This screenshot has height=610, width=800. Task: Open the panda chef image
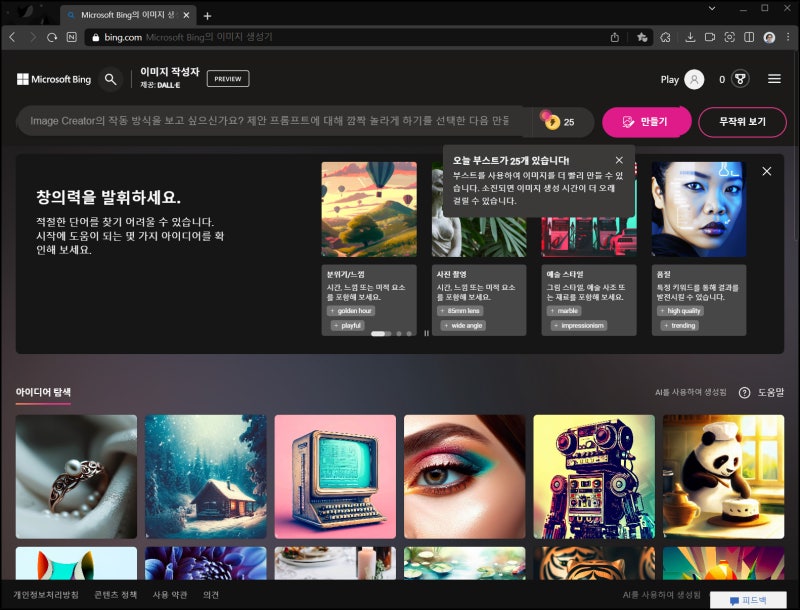point(723,476)
